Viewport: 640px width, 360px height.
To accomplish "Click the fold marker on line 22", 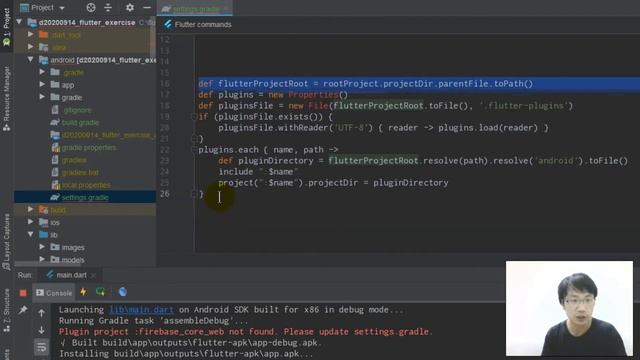I will (194, 150).
